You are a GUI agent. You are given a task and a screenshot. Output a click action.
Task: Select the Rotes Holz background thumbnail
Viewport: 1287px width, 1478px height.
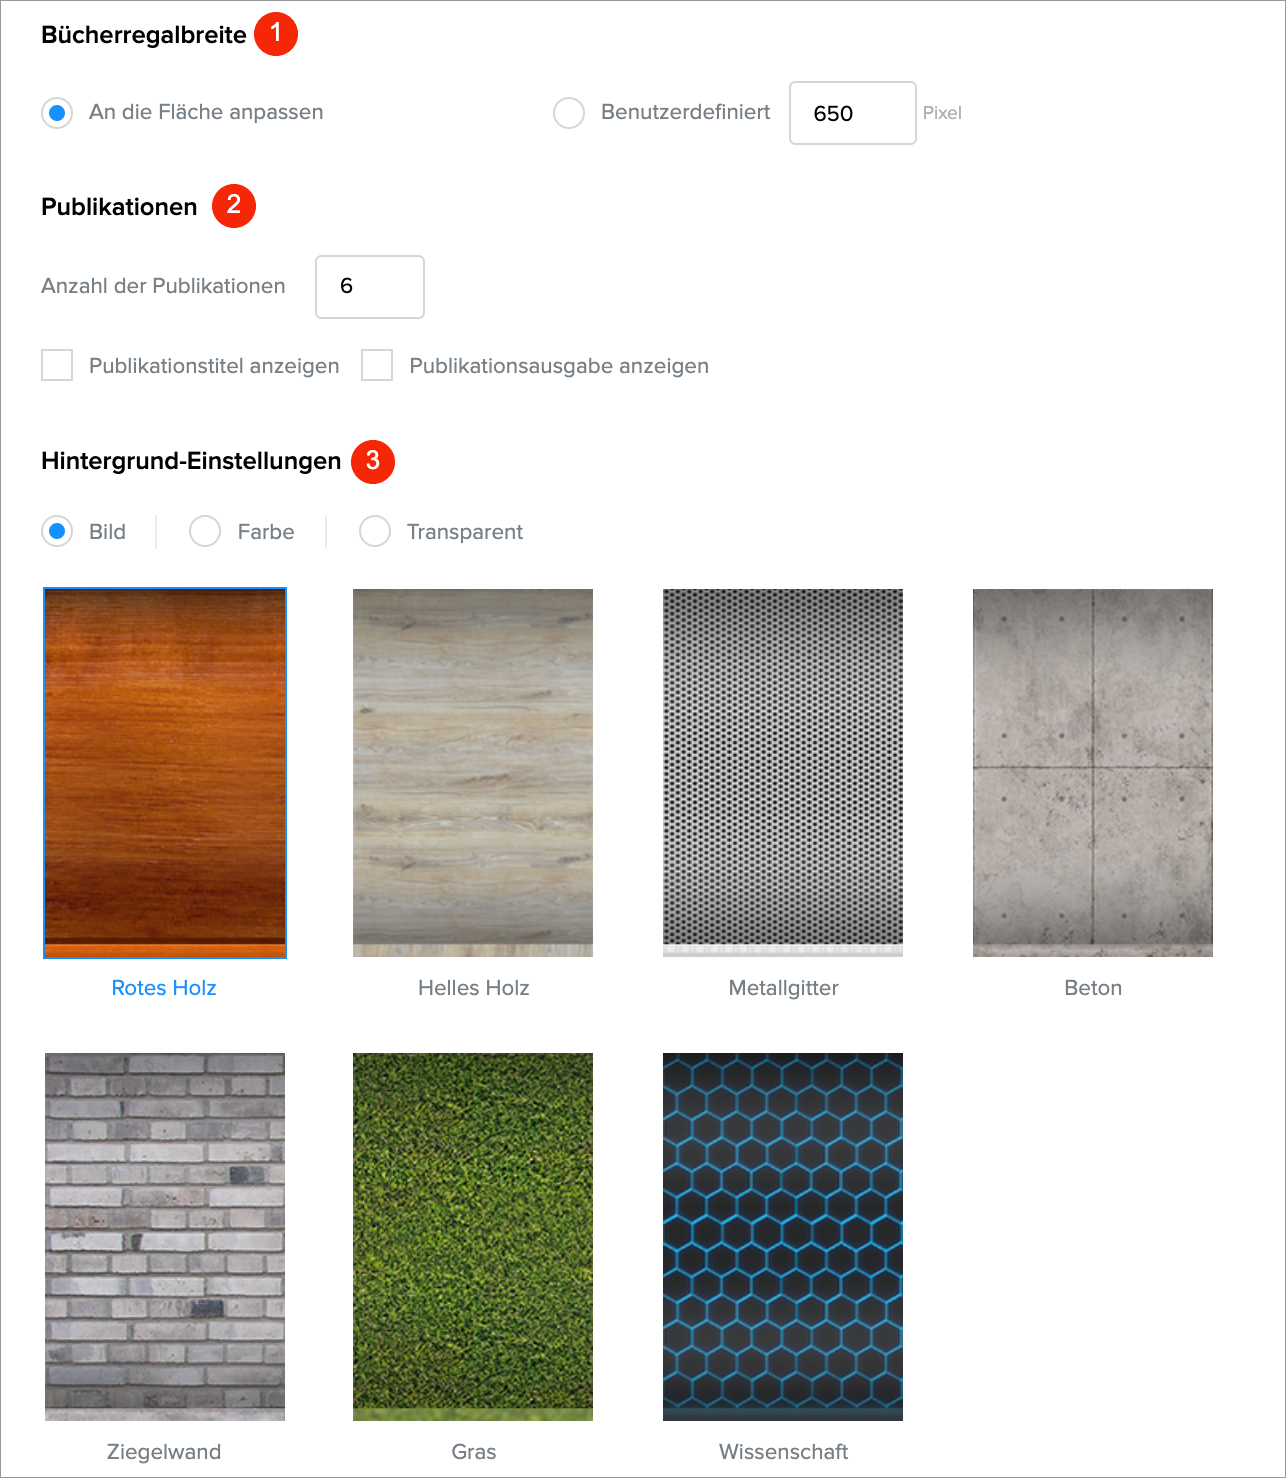[x=165, y=773]
